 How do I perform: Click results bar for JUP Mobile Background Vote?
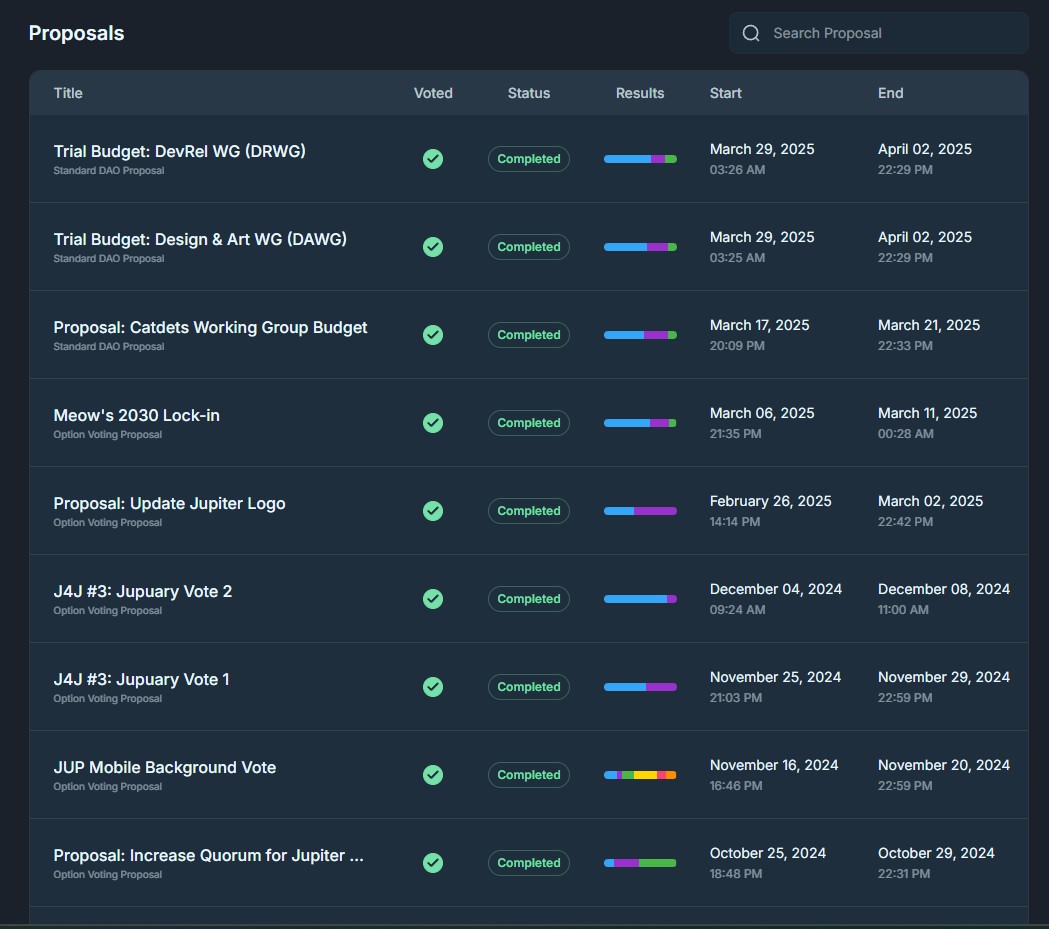[640, 775]
